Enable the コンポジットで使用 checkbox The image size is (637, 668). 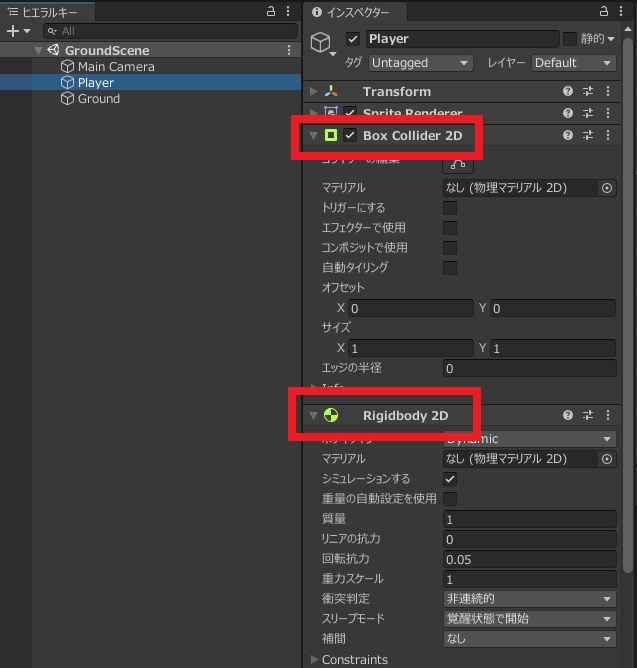pos(450,248)
